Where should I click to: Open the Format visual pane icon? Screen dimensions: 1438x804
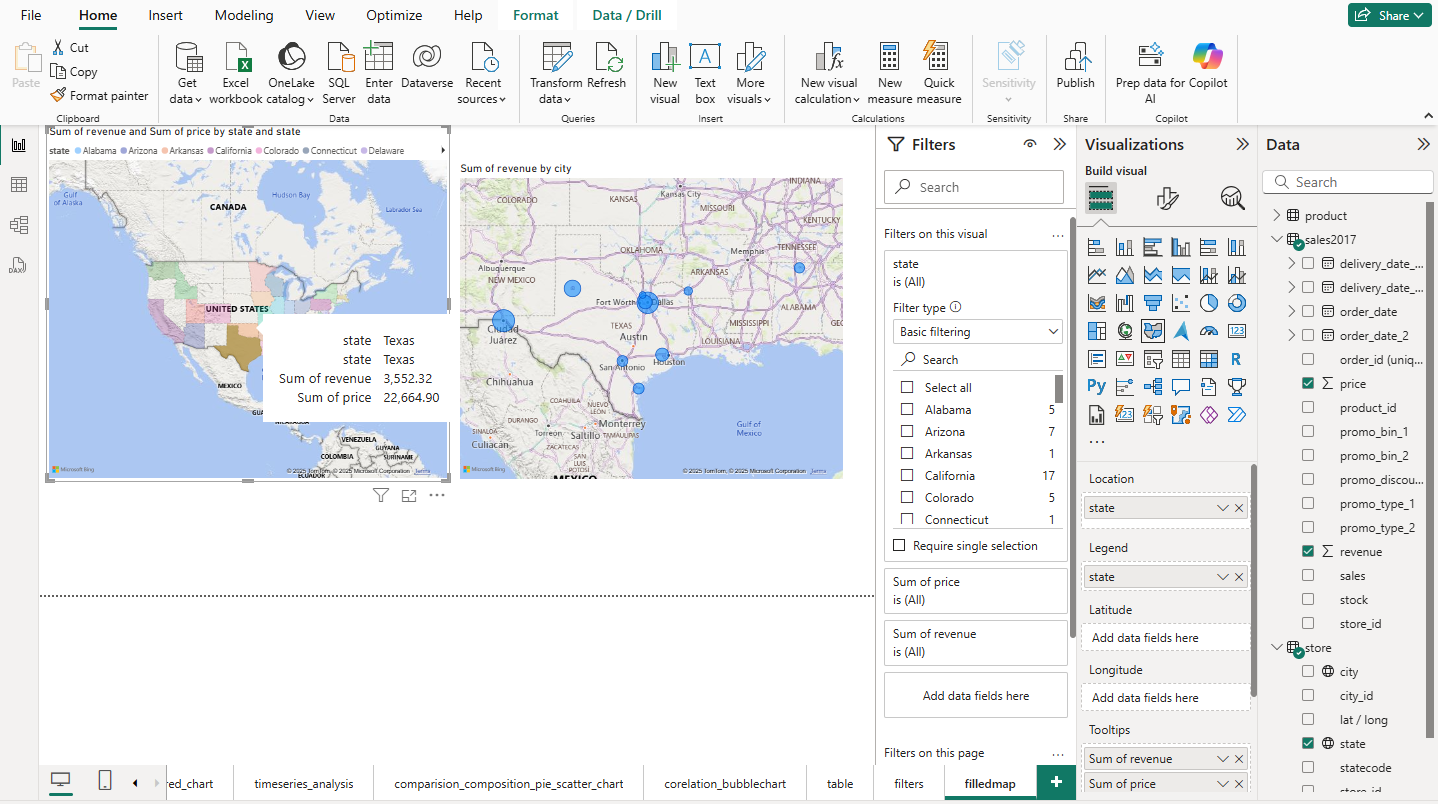click(1168, 198)
